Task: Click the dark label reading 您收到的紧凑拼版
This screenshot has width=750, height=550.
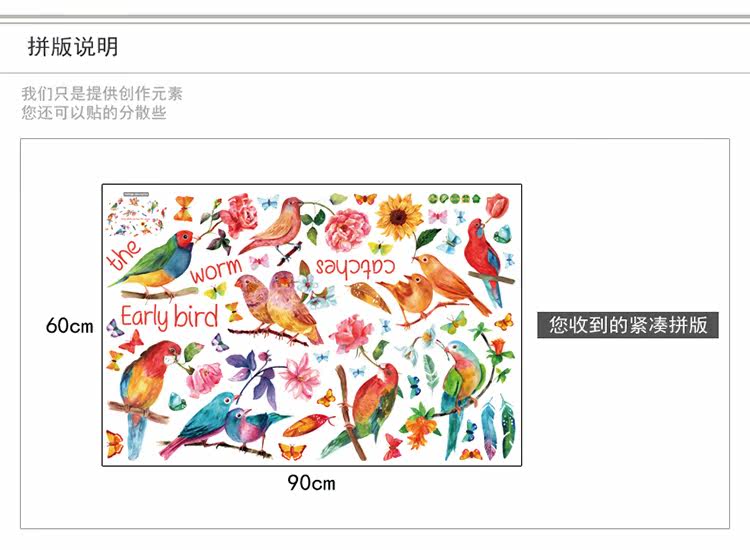Action: pos(628,325)
